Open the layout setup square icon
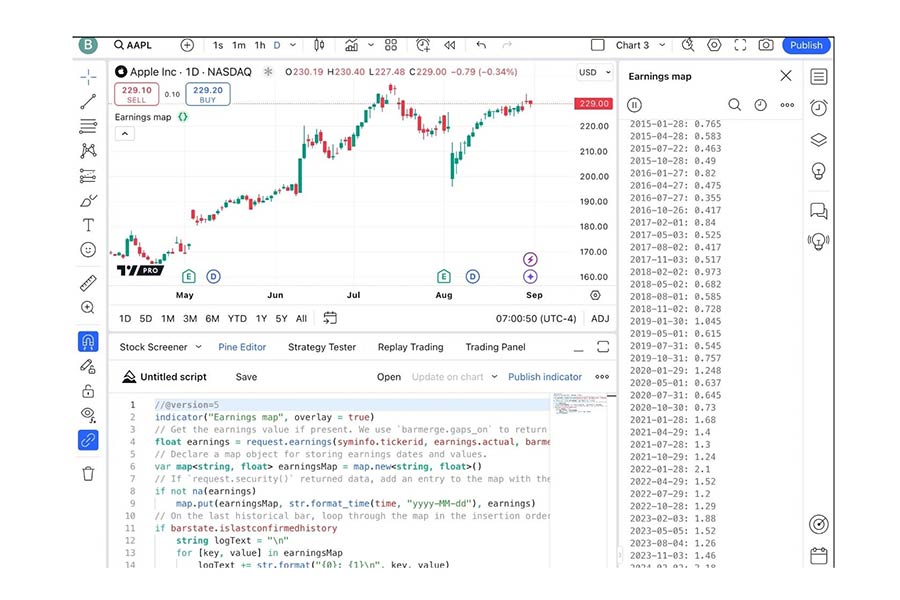Viewport: 900px width, 600px height. (598, 45)
